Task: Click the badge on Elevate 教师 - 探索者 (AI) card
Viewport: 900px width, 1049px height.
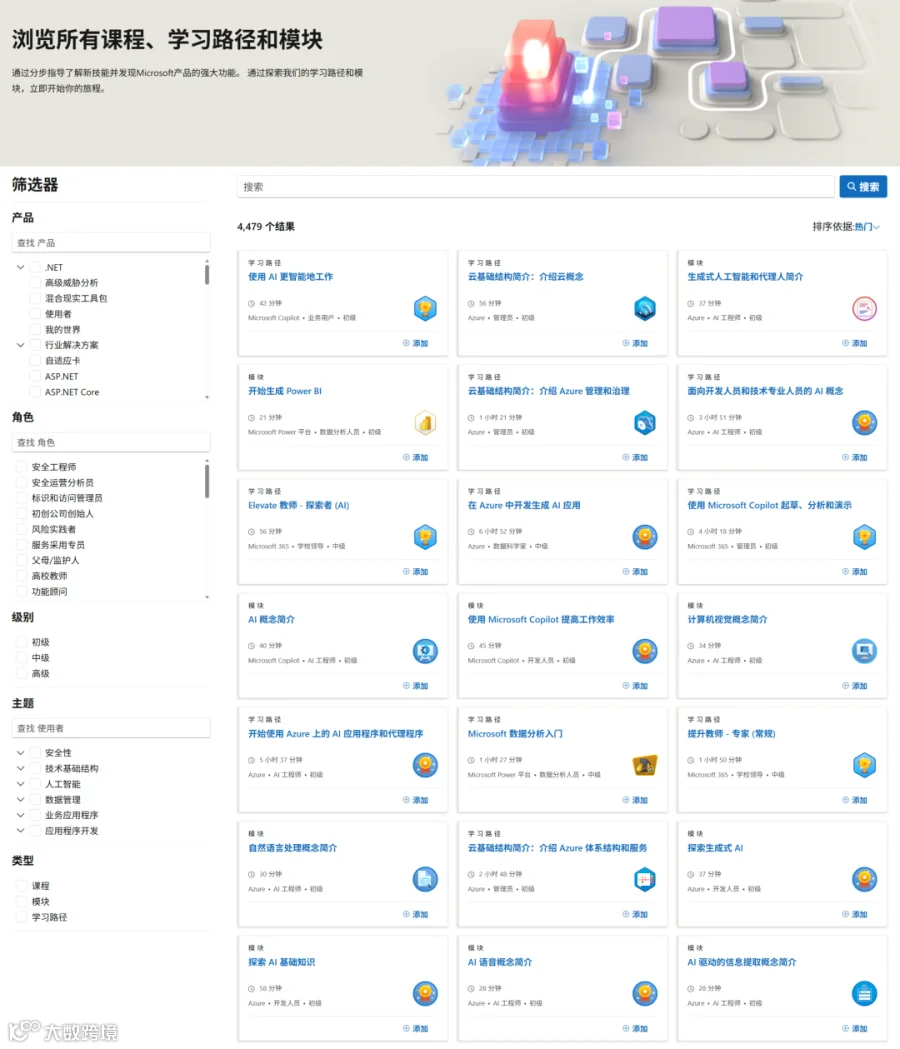Action: (425, 537)
